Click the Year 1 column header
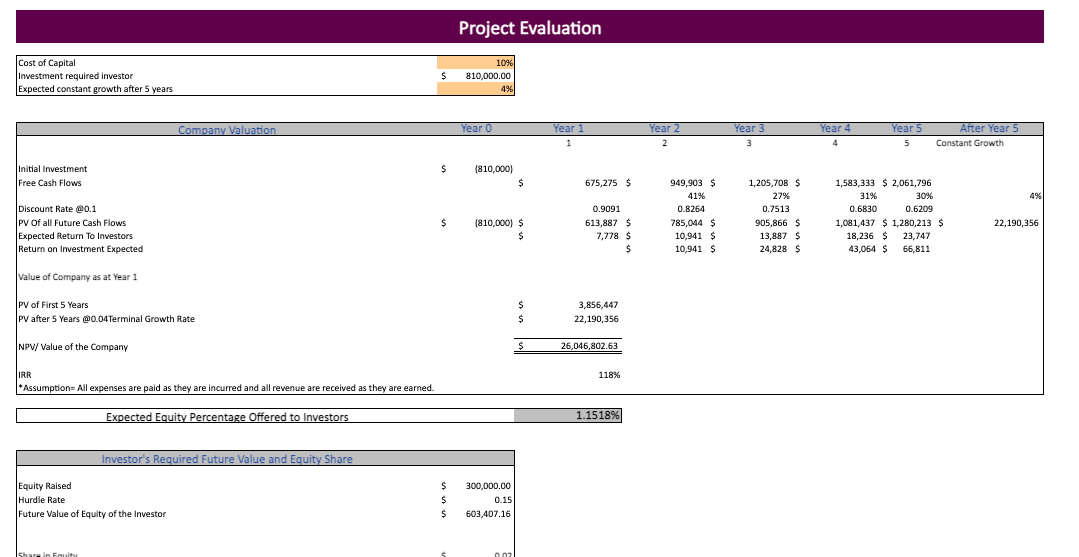Image resolution: width=1079 pixels, height=557 pixels. [568, 129]
